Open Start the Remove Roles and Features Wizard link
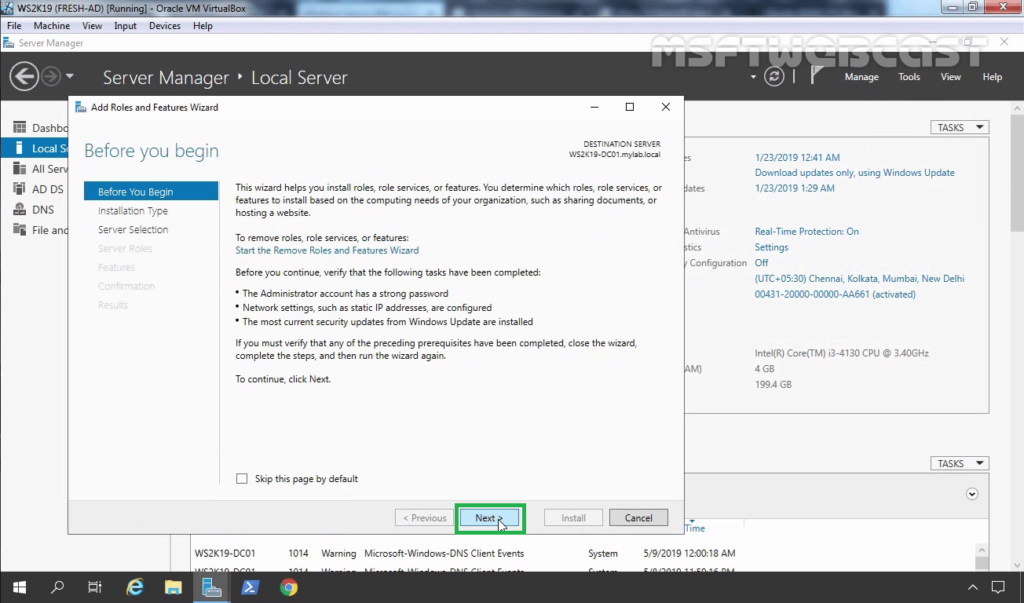1024x603 pixels. pyautogui.click(x=327, y=250)
